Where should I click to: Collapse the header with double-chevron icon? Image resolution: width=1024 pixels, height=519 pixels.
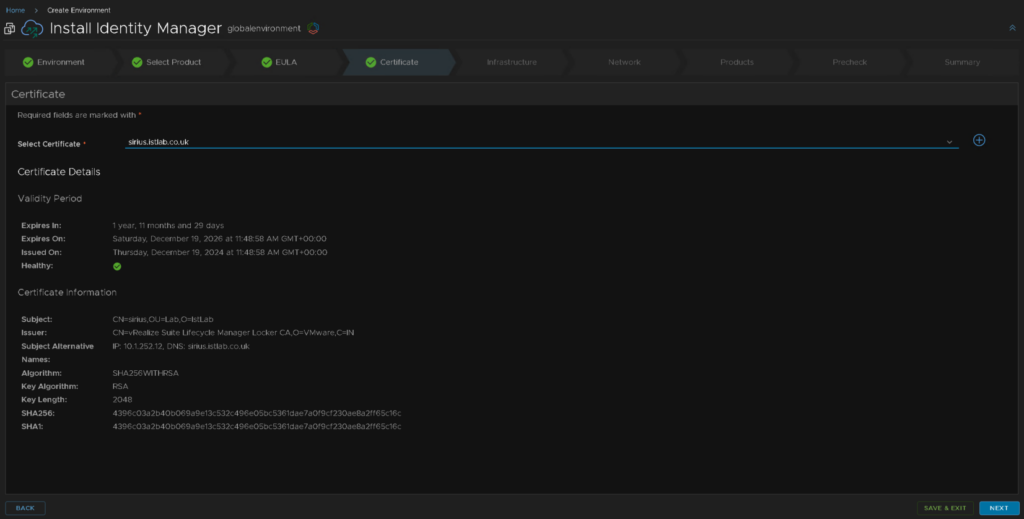click(x=1012, y=28)
